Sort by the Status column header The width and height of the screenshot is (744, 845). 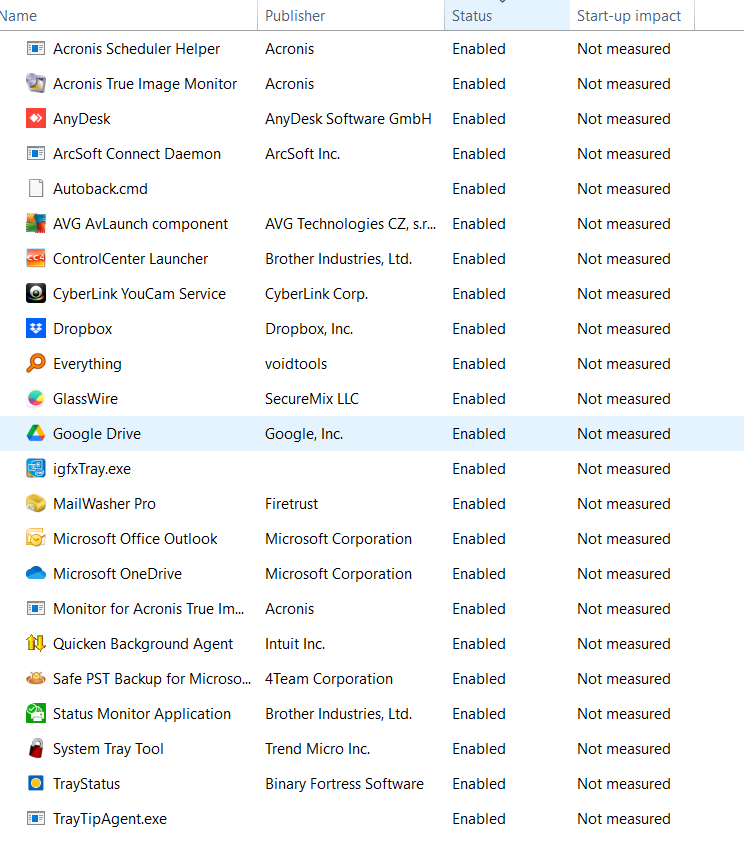(x=507, y=16)
